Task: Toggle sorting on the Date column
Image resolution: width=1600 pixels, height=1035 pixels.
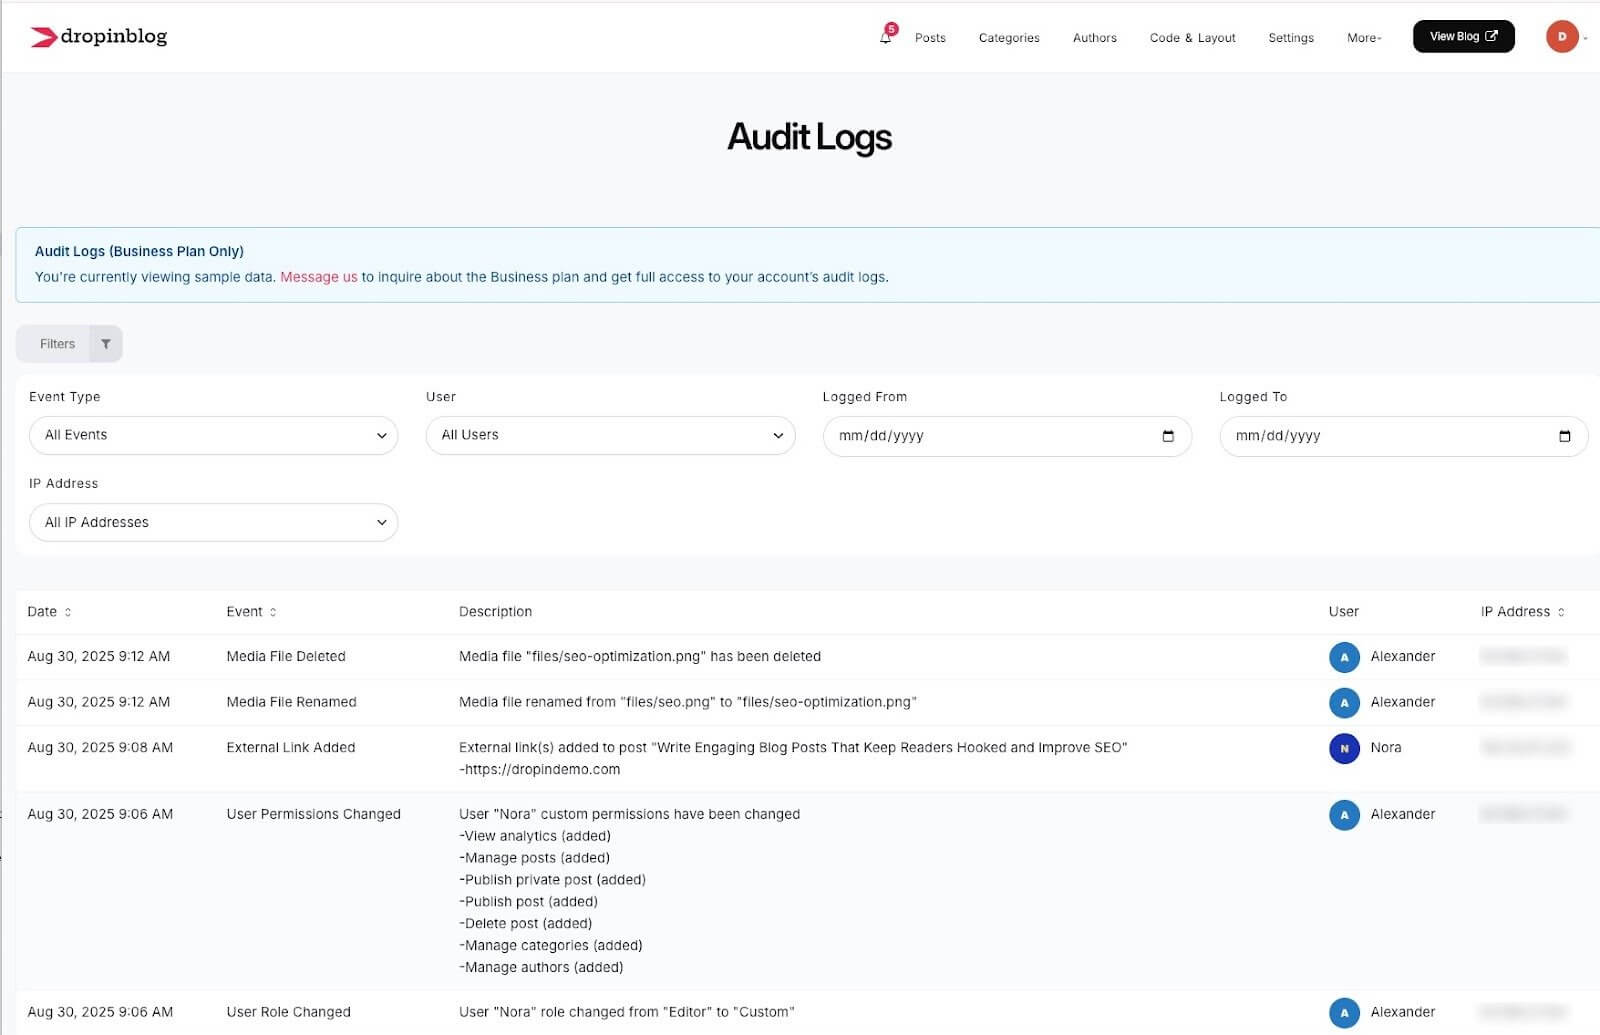Action: point(69,612)
